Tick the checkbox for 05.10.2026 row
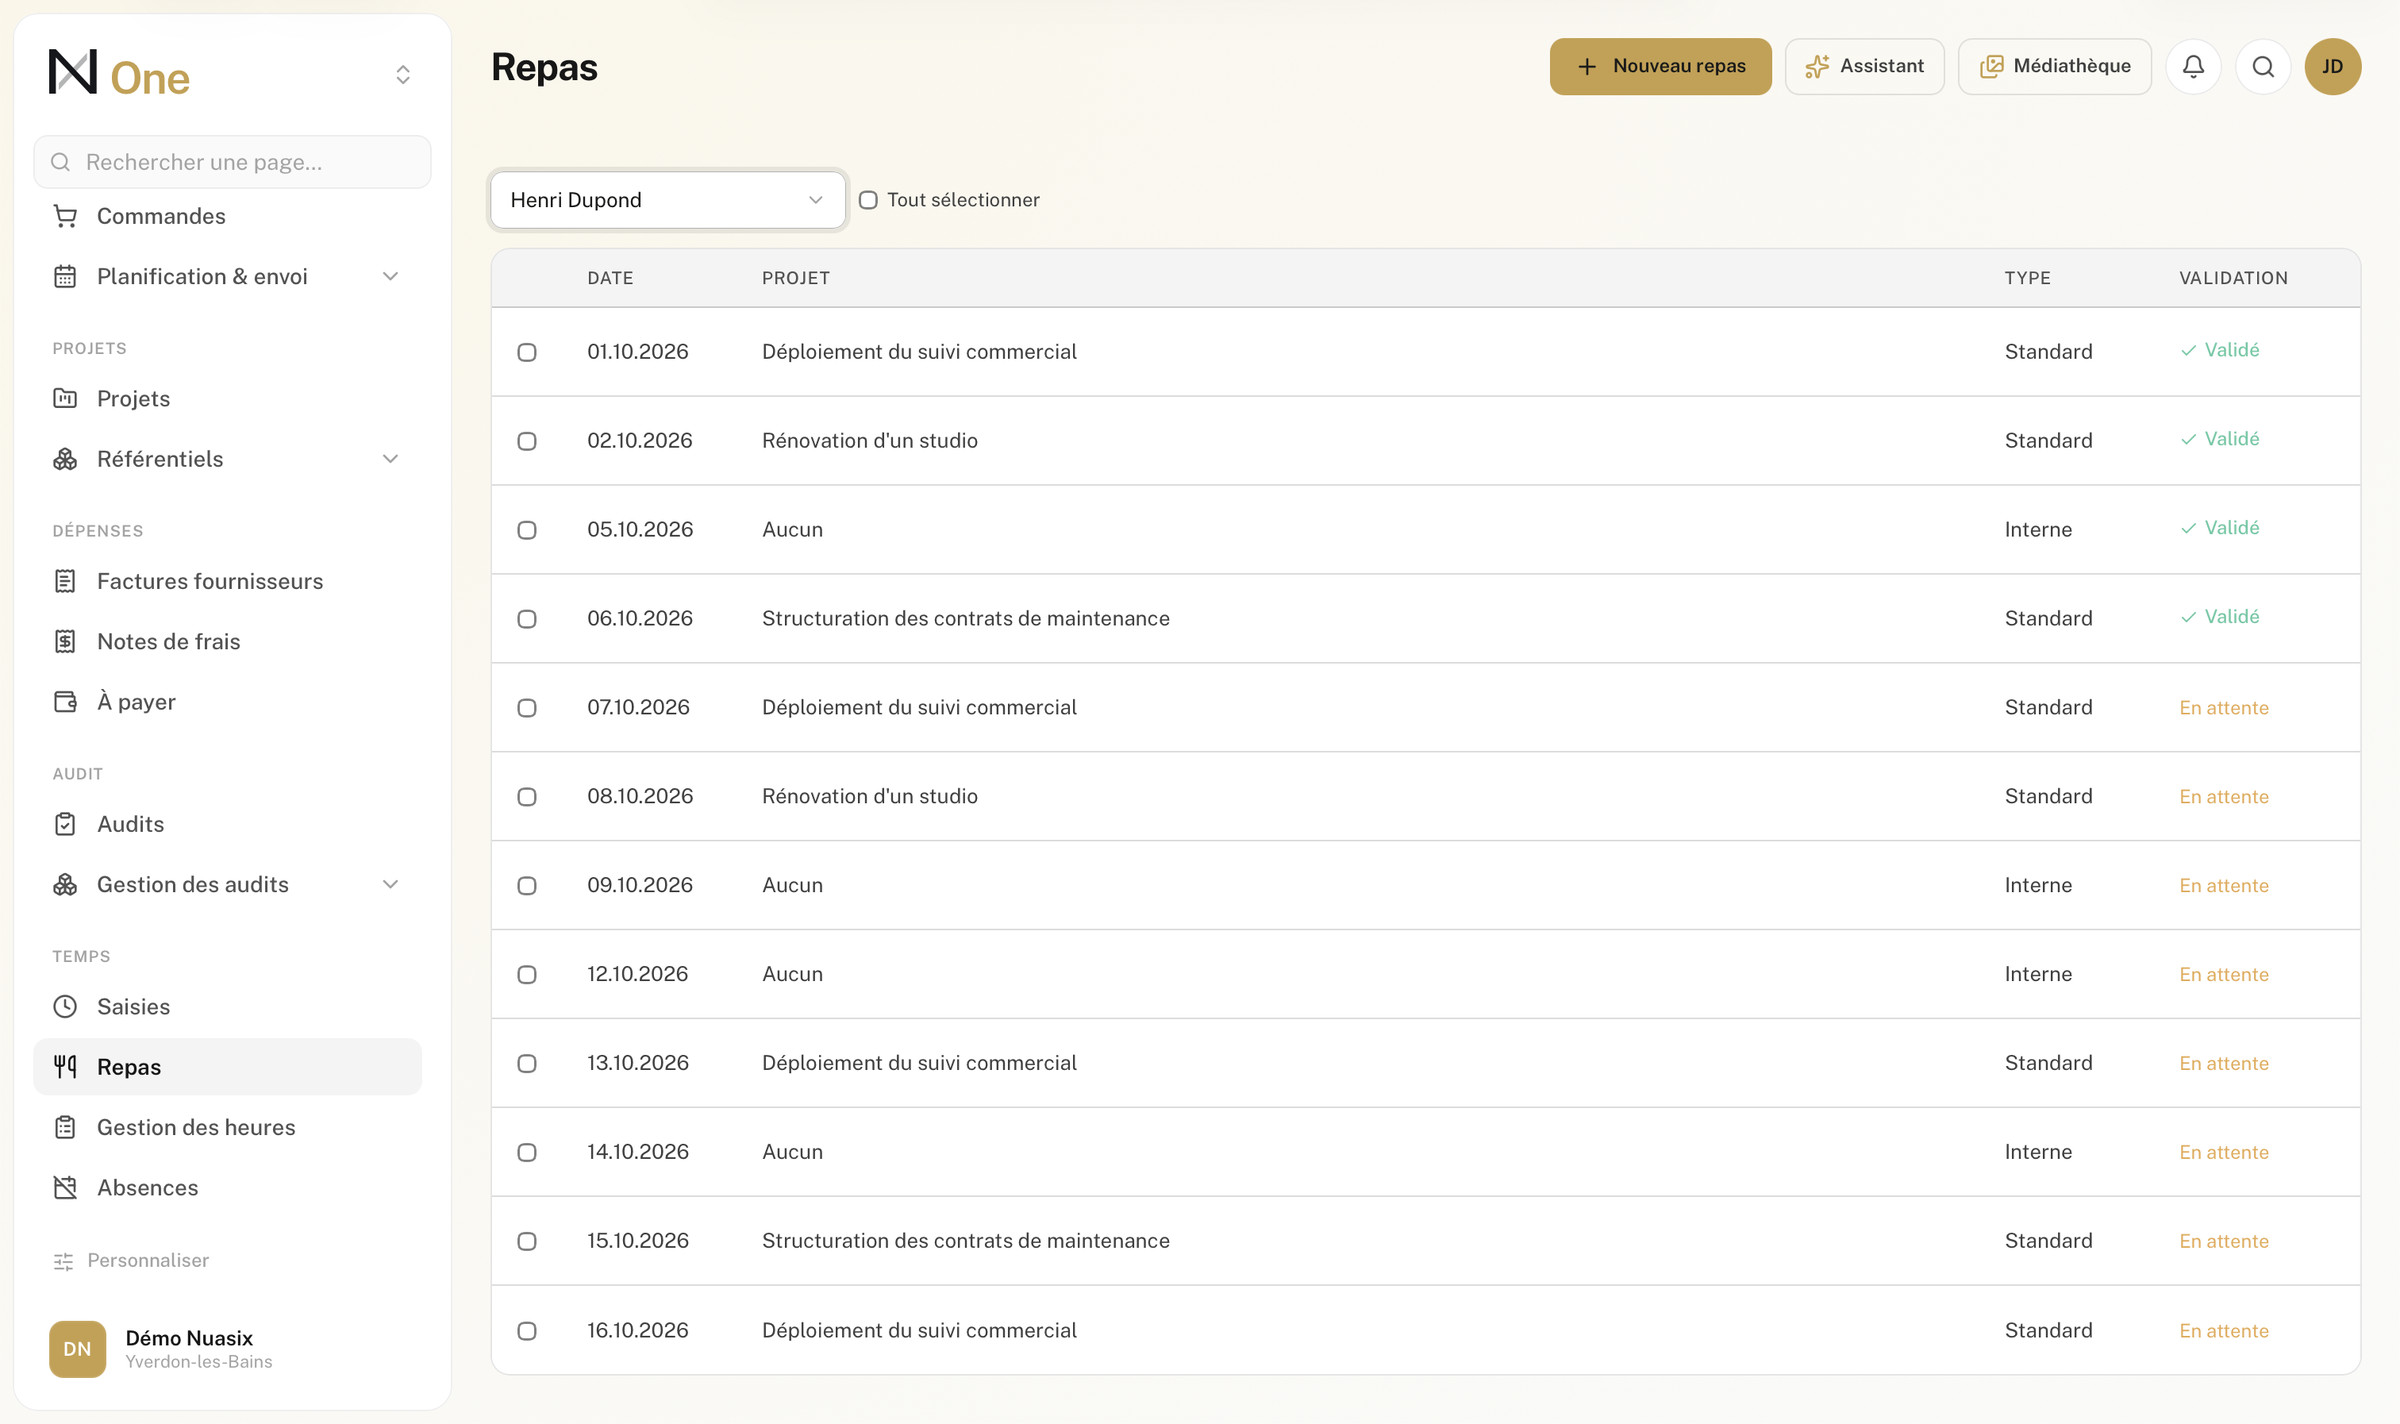This screenshot has width=2400, height=1424. [527, 530]
